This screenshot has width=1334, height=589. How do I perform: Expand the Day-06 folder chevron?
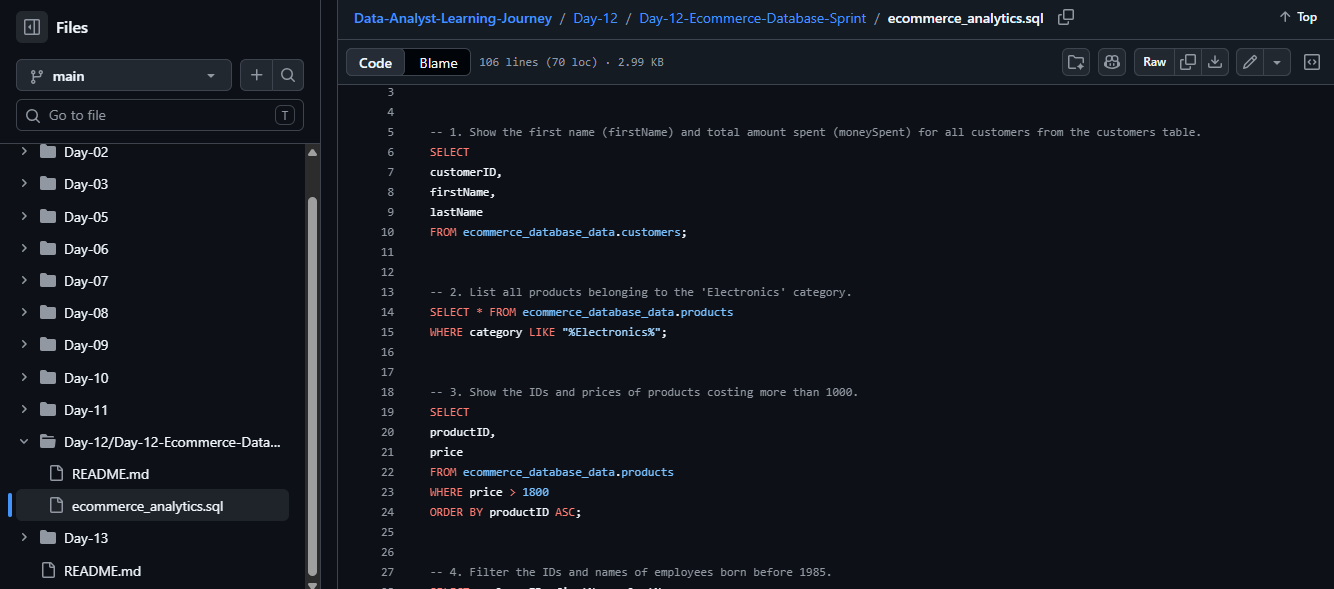pyautogui.click(x=24, y=249)
